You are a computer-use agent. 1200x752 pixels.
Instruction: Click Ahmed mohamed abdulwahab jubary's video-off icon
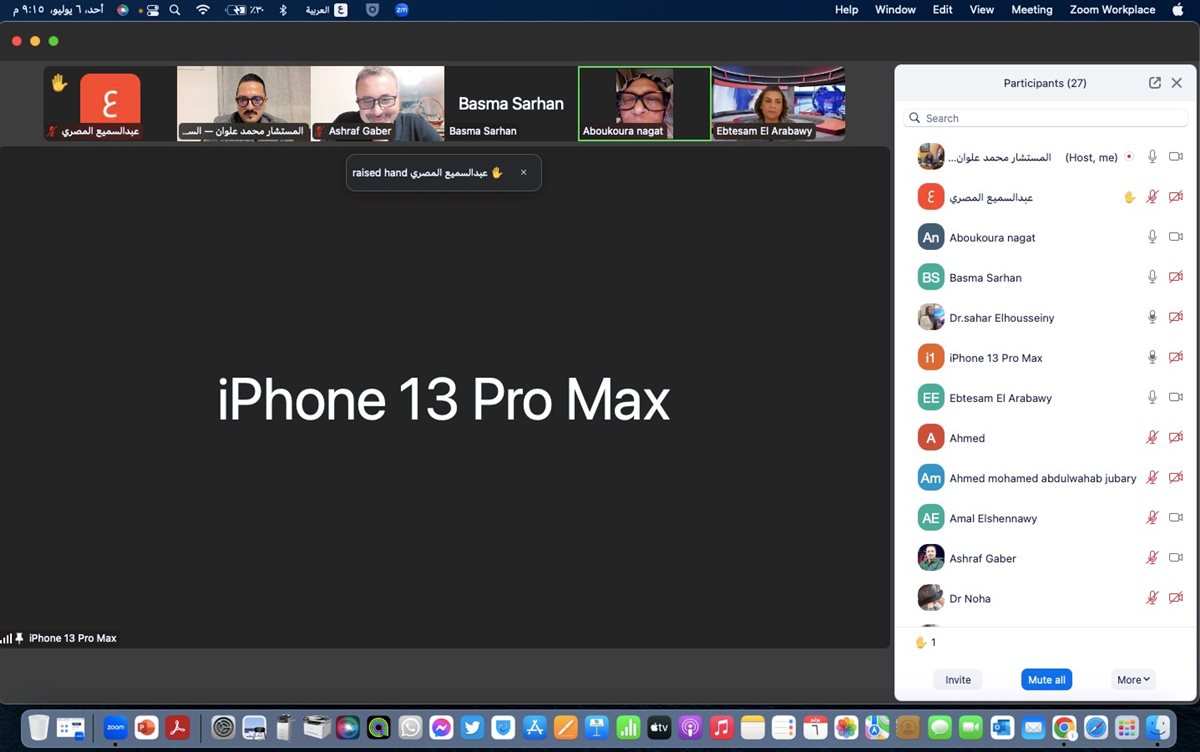(1176, 477)
